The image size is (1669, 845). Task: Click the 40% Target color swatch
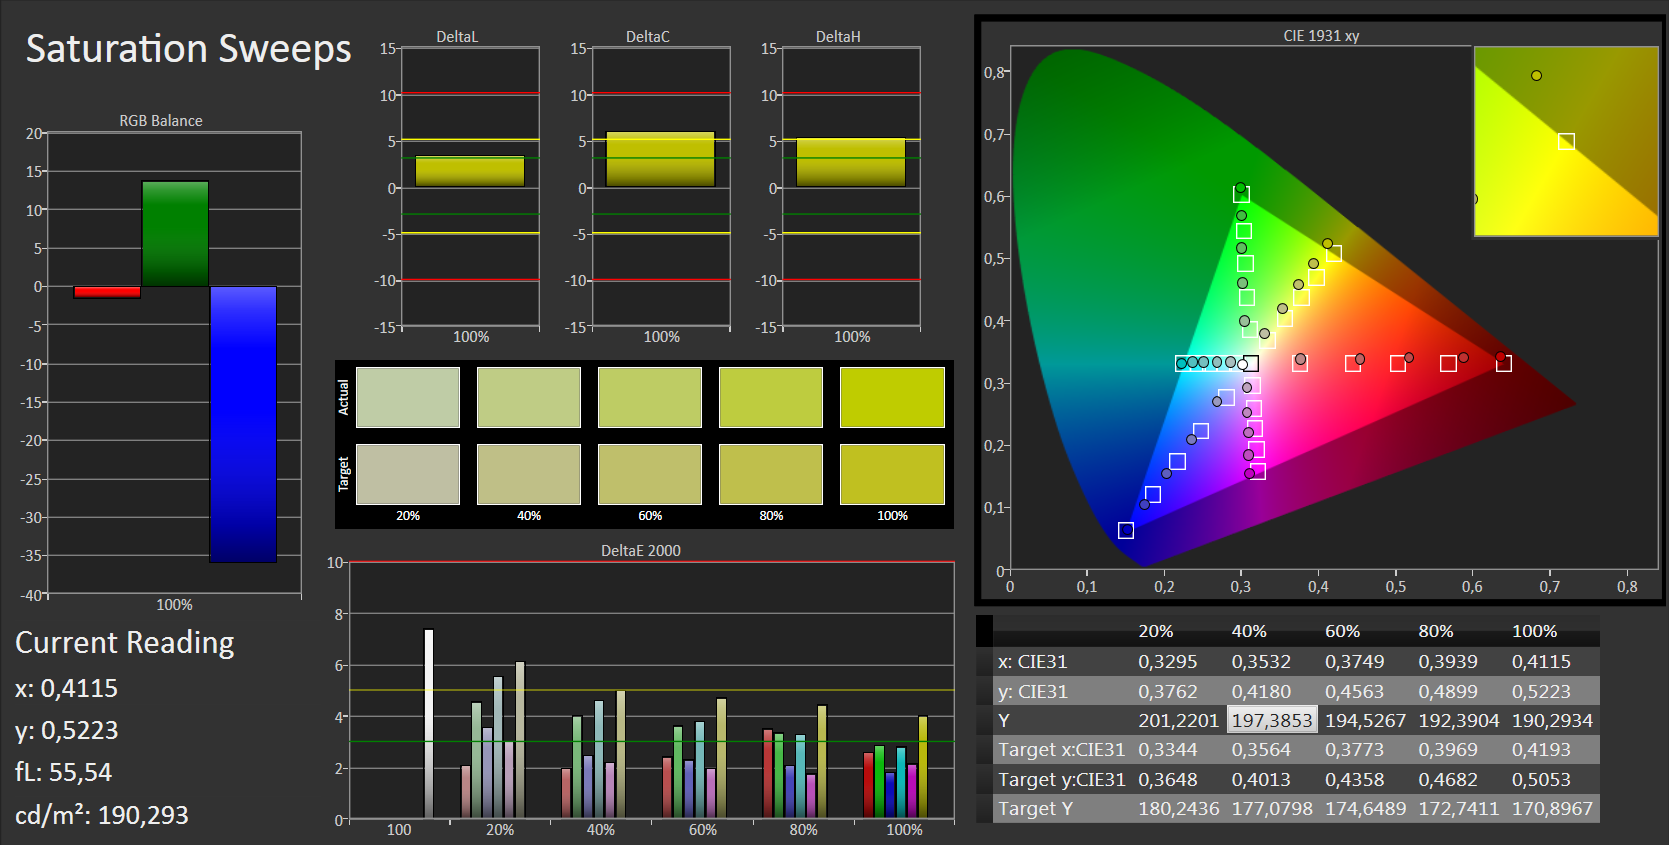[529, 474]
